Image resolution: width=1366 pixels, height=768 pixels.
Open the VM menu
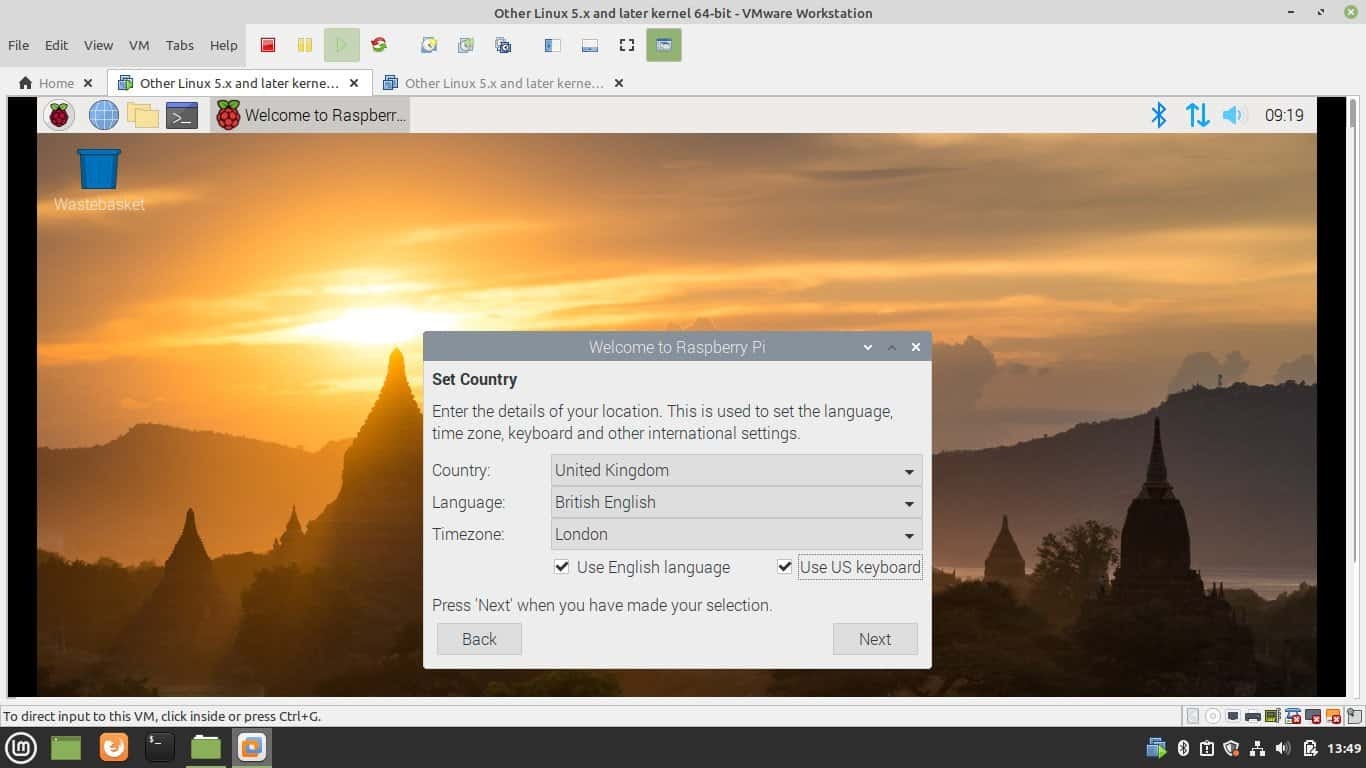(139, 45)
